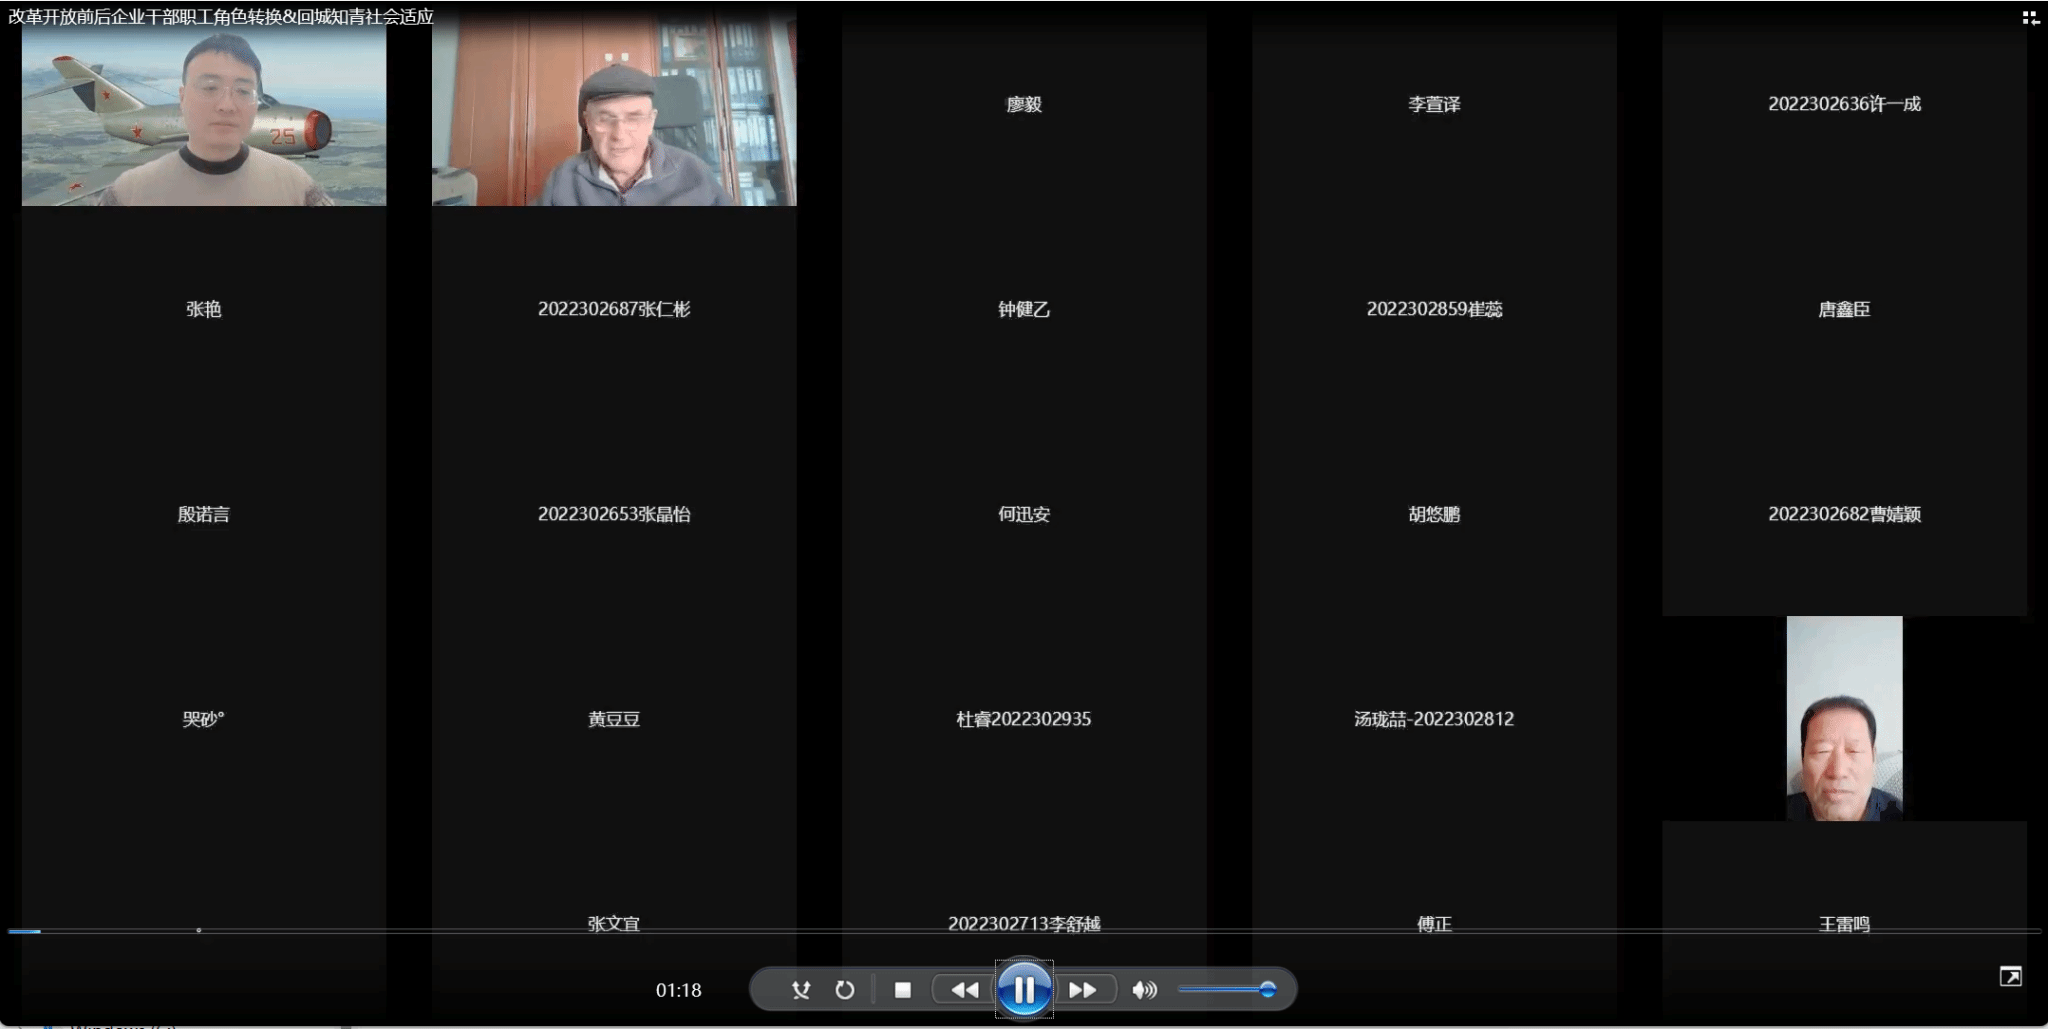Click the participant tile labeled 黄豆豆
The width and height of the screenshot is (2048, 1029).
[x=614, y=719]
